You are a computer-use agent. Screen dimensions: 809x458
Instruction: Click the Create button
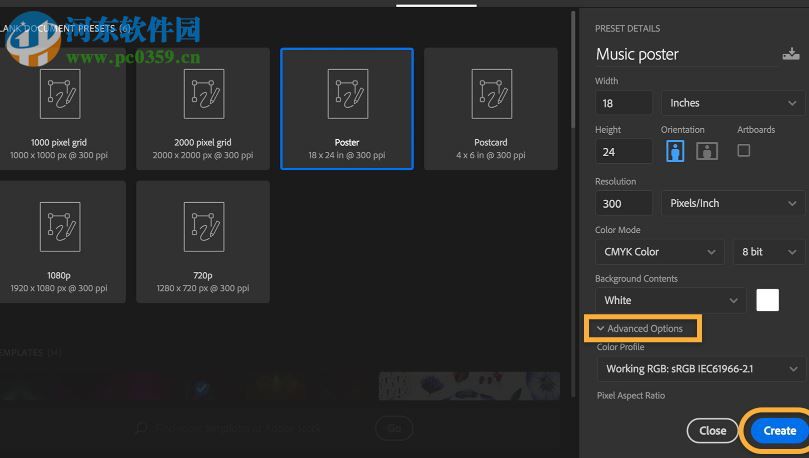coord(779,431)
